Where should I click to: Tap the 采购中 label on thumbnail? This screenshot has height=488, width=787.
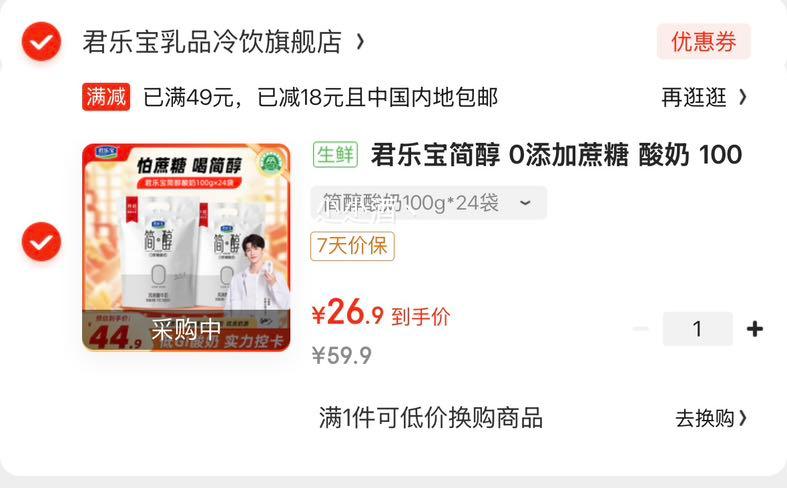[x=186, y=329]
